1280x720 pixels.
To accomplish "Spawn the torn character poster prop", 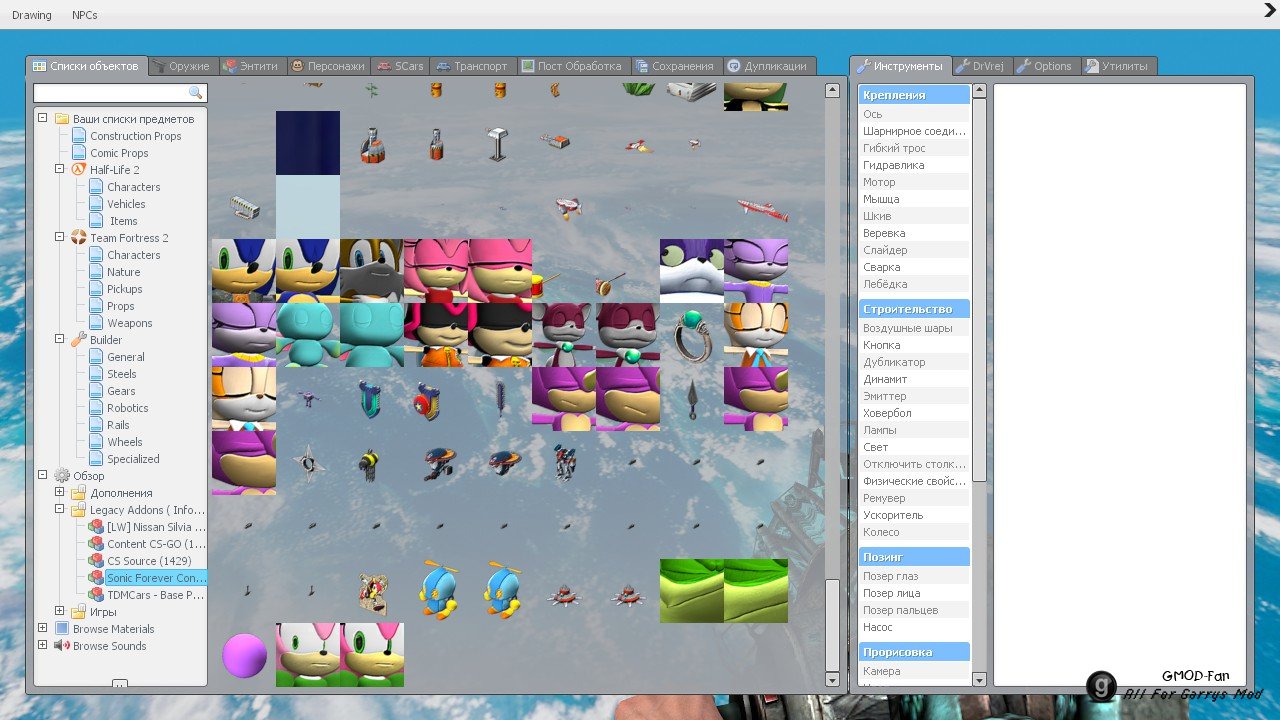I will point(372,592).
